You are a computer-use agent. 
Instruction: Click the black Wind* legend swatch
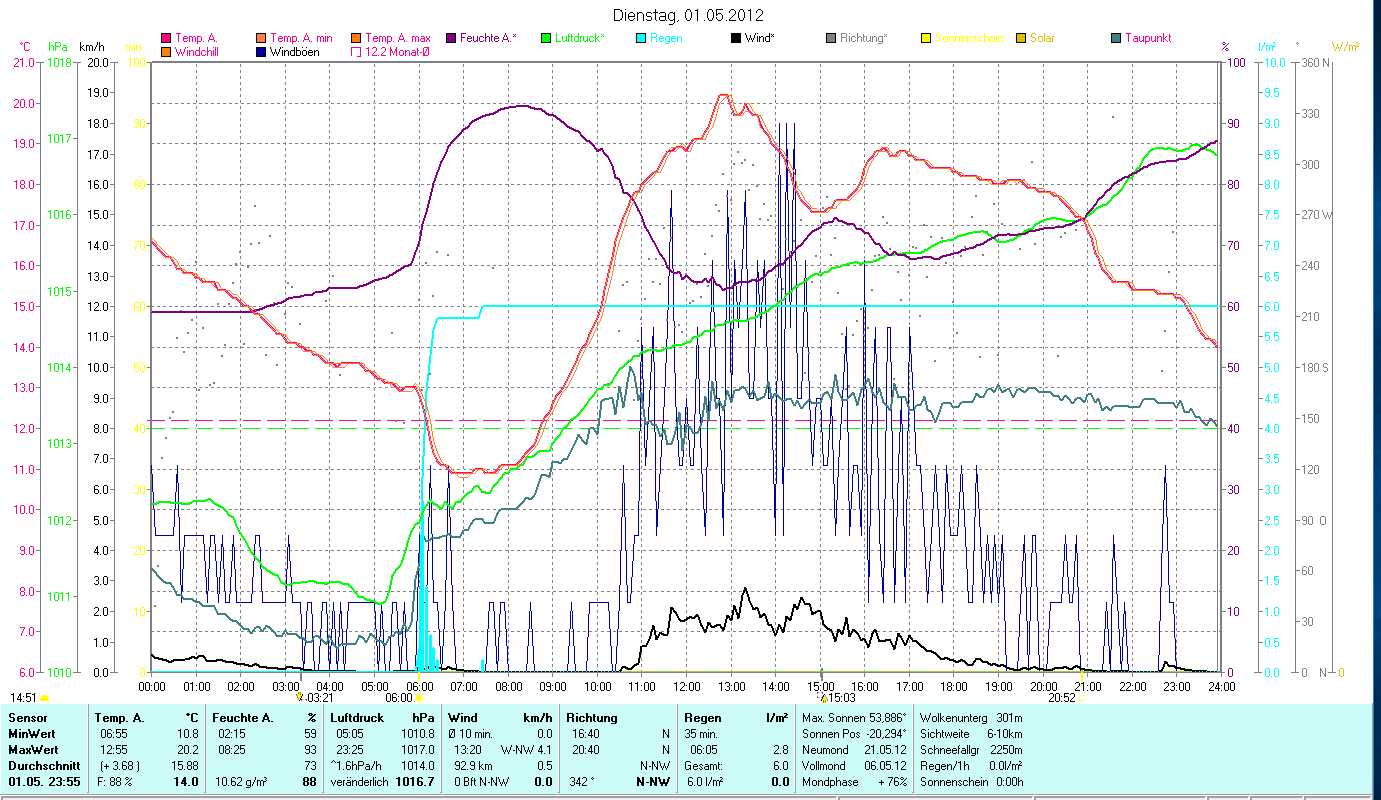(736, 38)
